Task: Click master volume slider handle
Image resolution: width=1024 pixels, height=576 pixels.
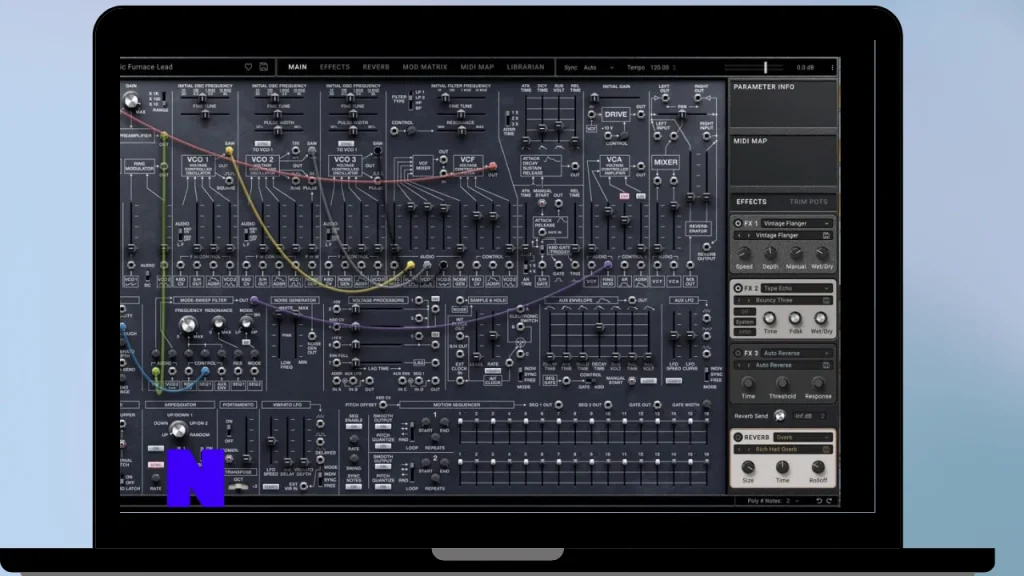Action: [x=765, y=67]
